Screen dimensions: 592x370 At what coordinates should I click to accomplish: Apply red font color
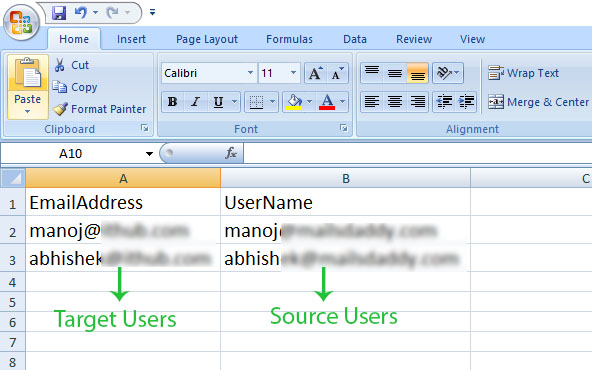(x=327, y=102)
